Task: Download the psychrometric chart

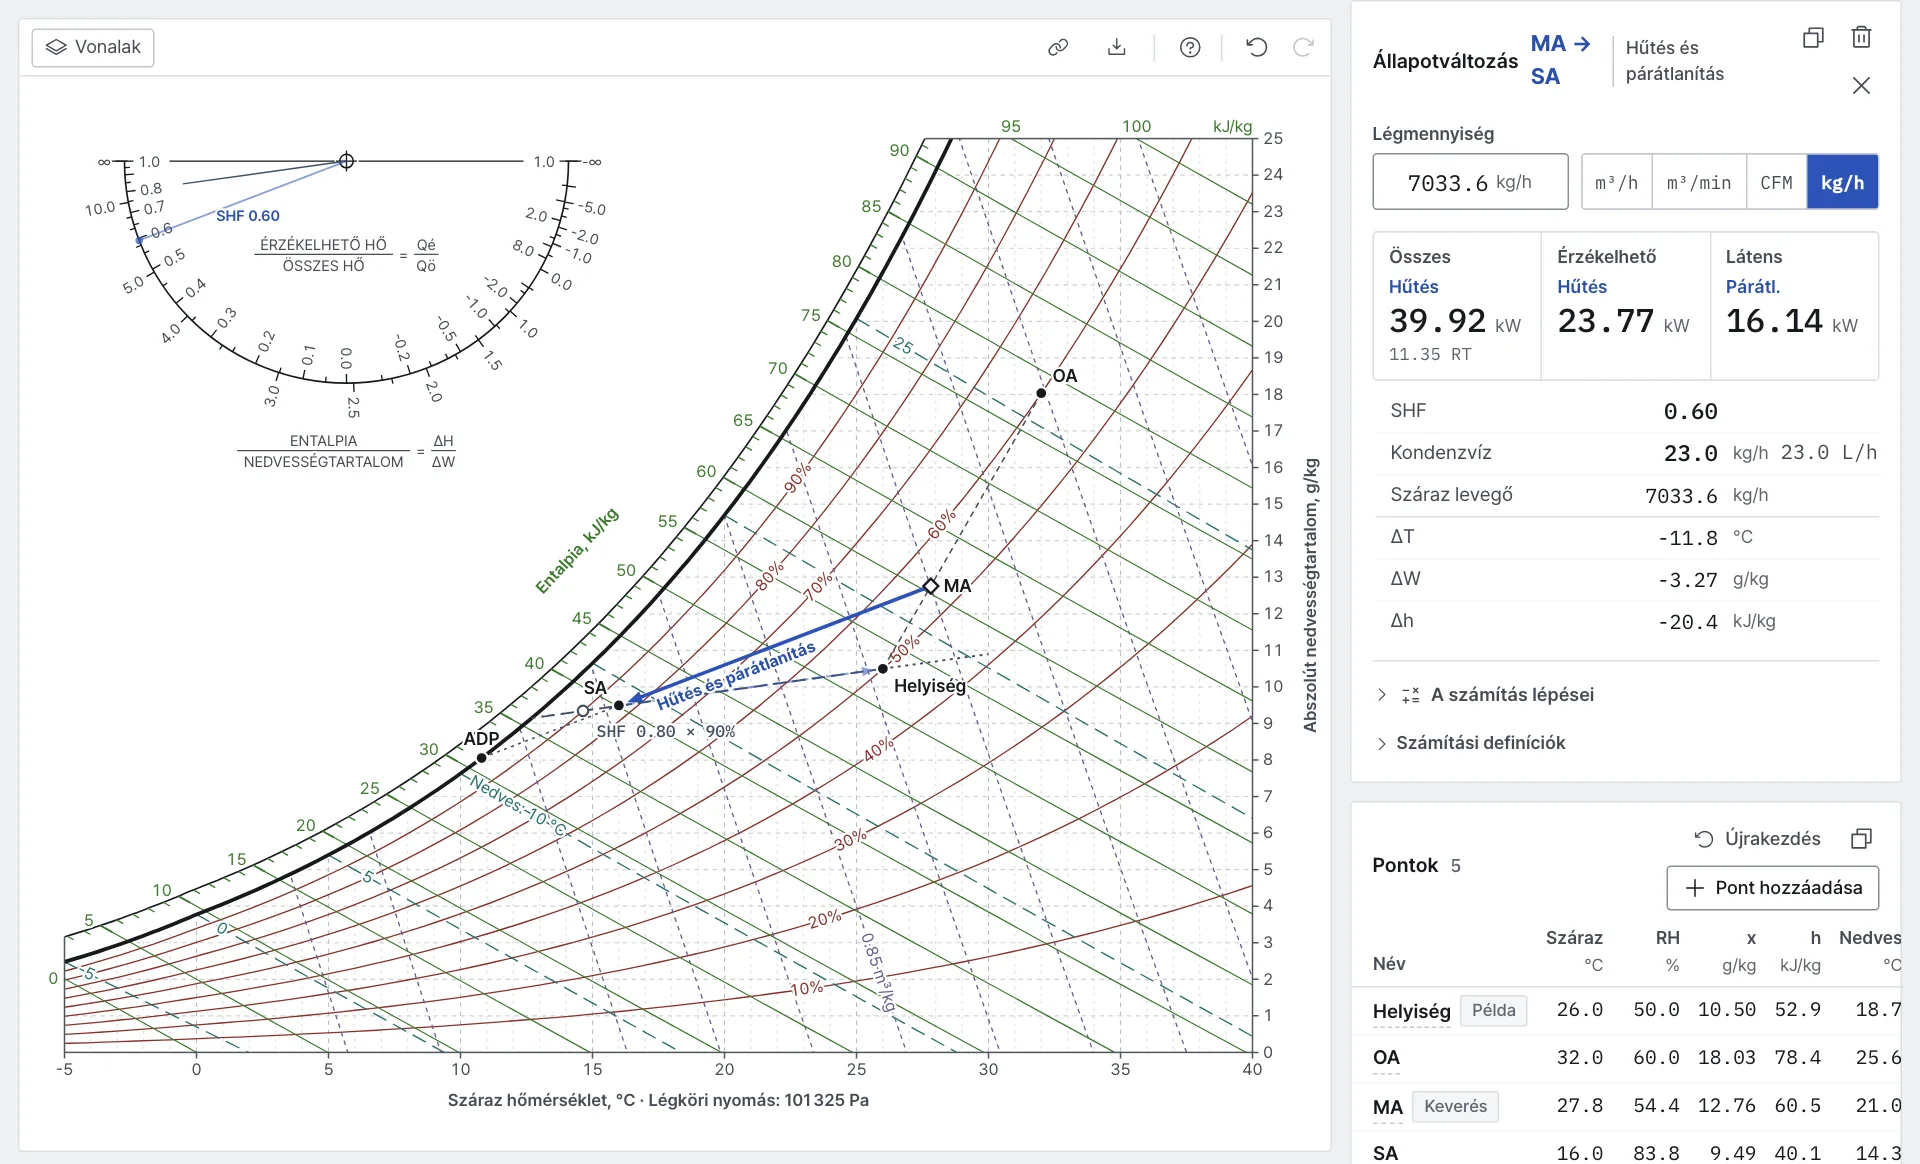Action: (1117, 47)
